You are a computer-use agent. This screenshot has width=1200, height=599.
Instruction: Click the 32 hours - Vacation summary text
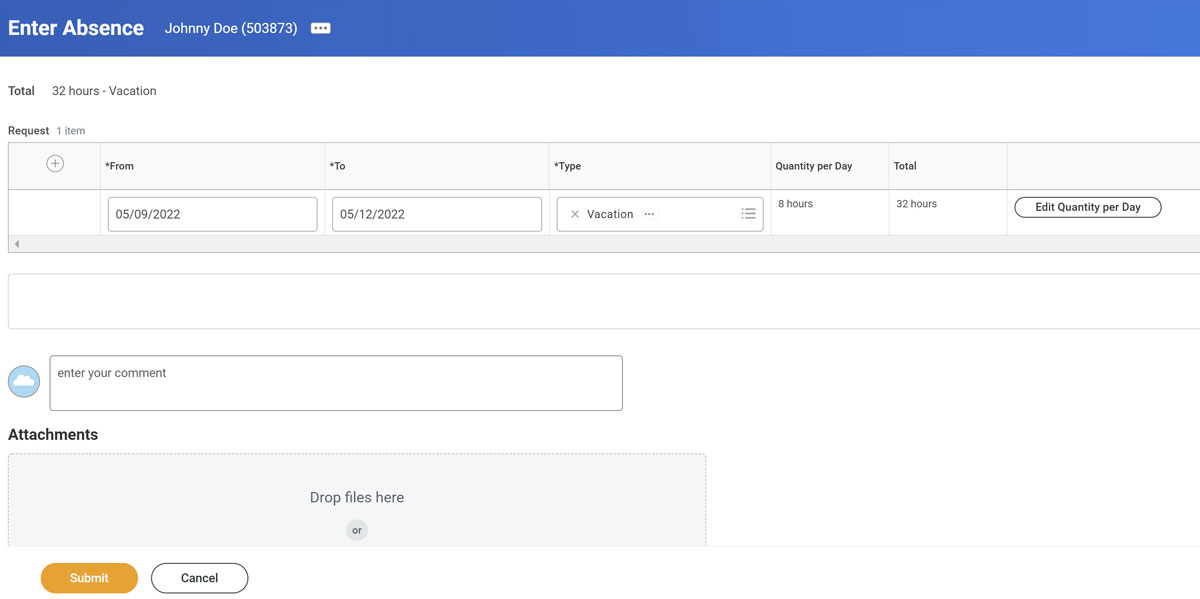coord(104,91)
